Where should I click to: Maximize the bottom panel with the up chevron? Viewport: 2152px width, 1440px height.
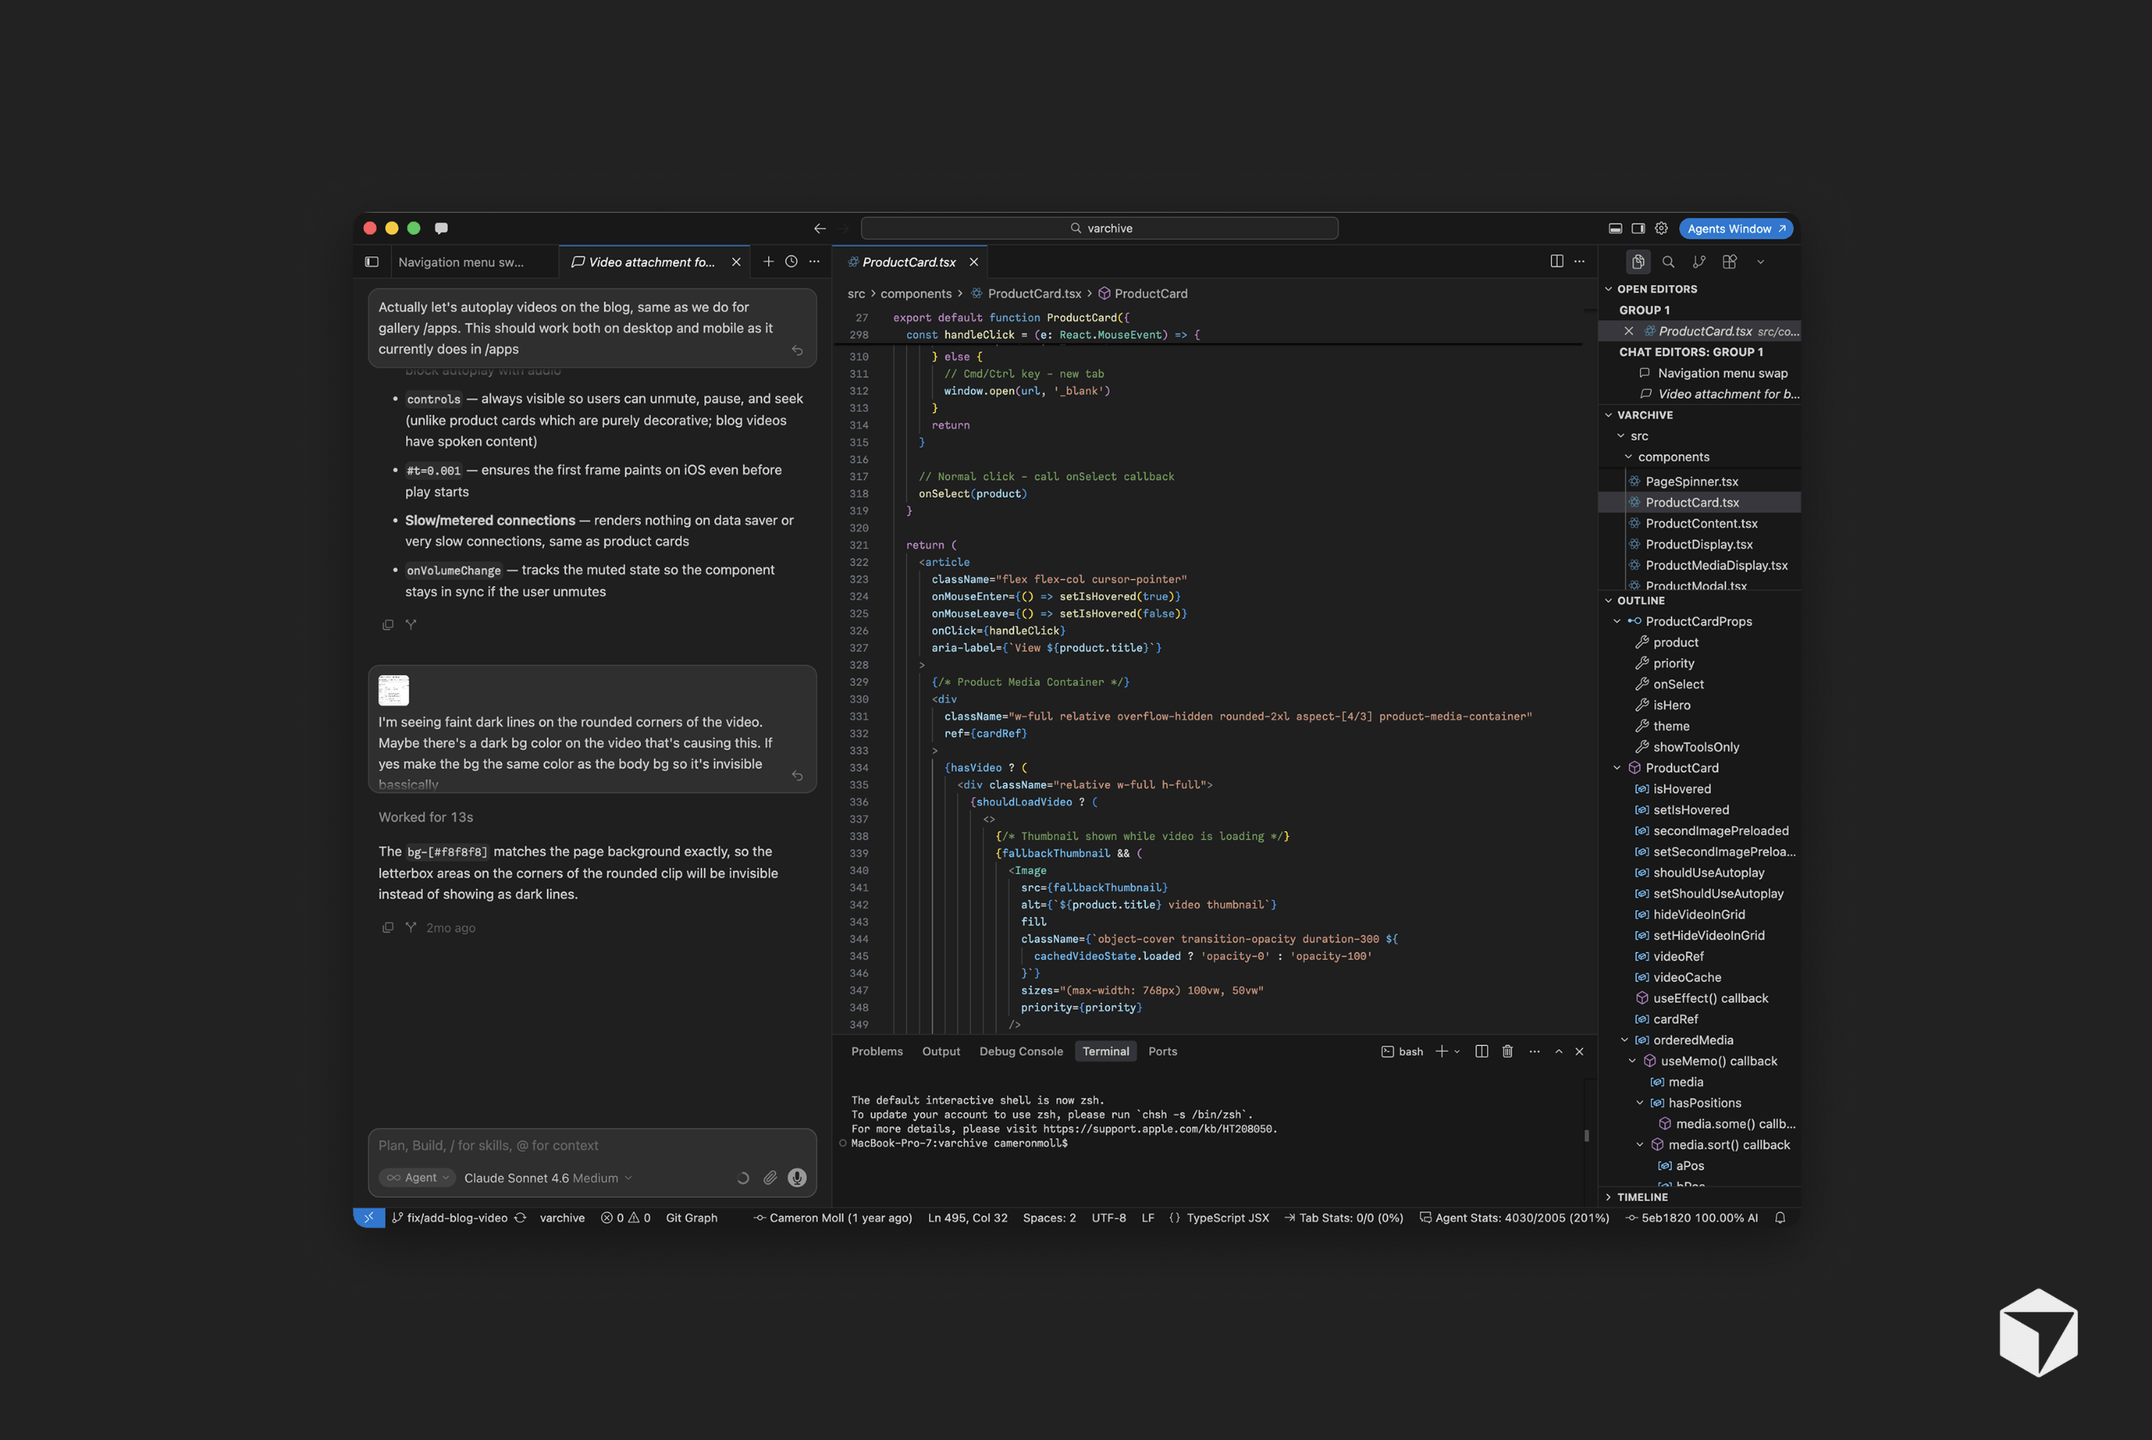click(1559, 1051)
